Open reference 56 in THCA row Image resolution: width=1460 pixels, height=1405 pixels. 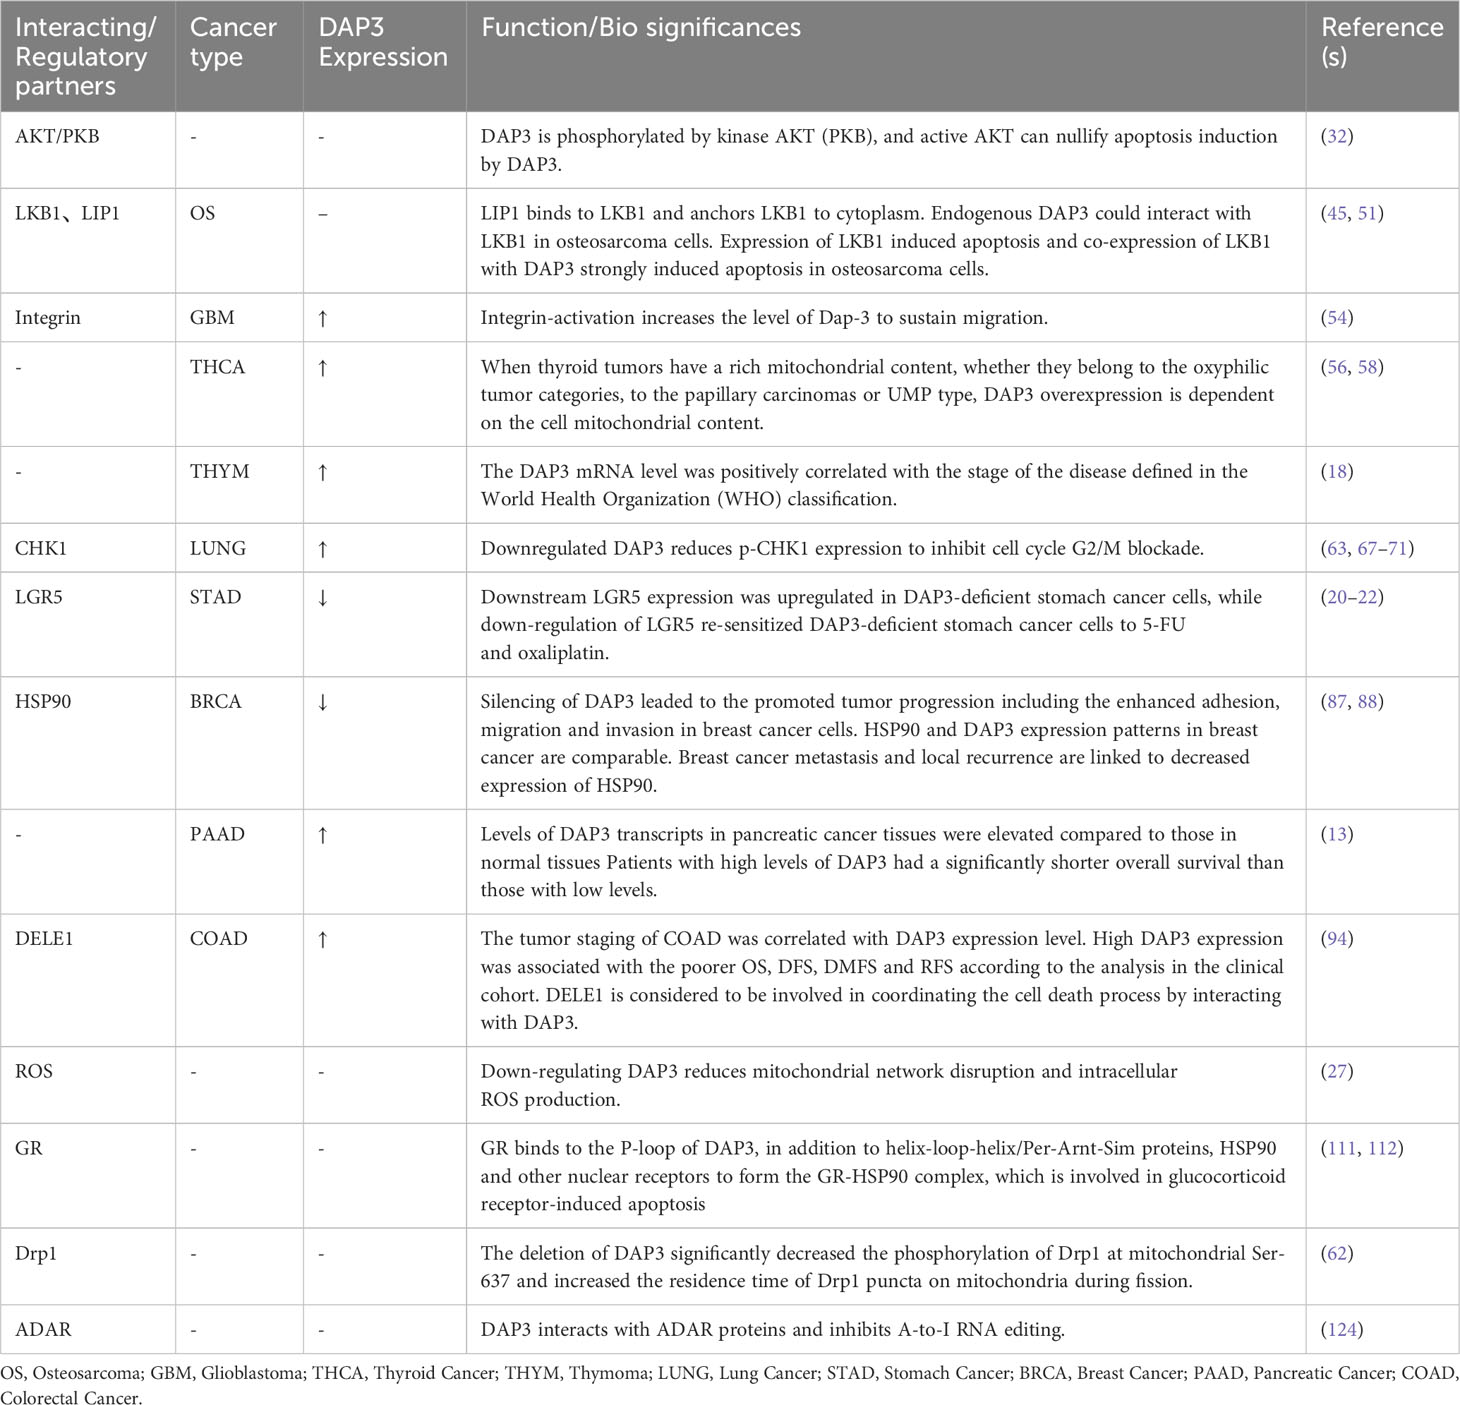click(1337, 367)
